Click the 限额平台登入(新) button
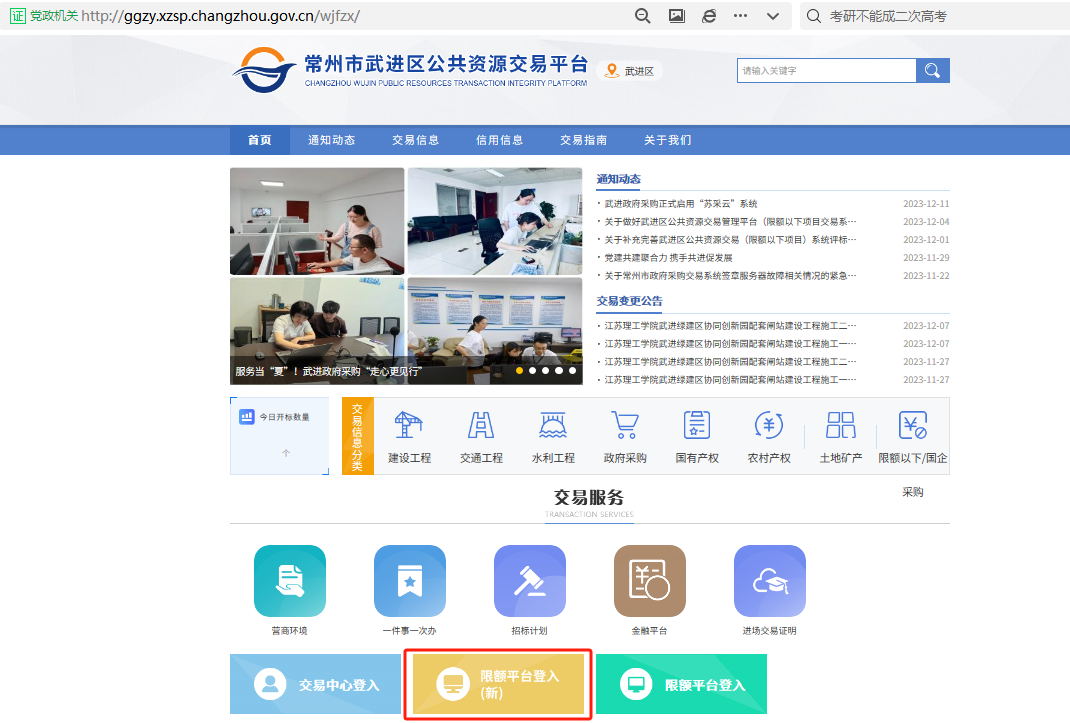 (x=498, y=685)
